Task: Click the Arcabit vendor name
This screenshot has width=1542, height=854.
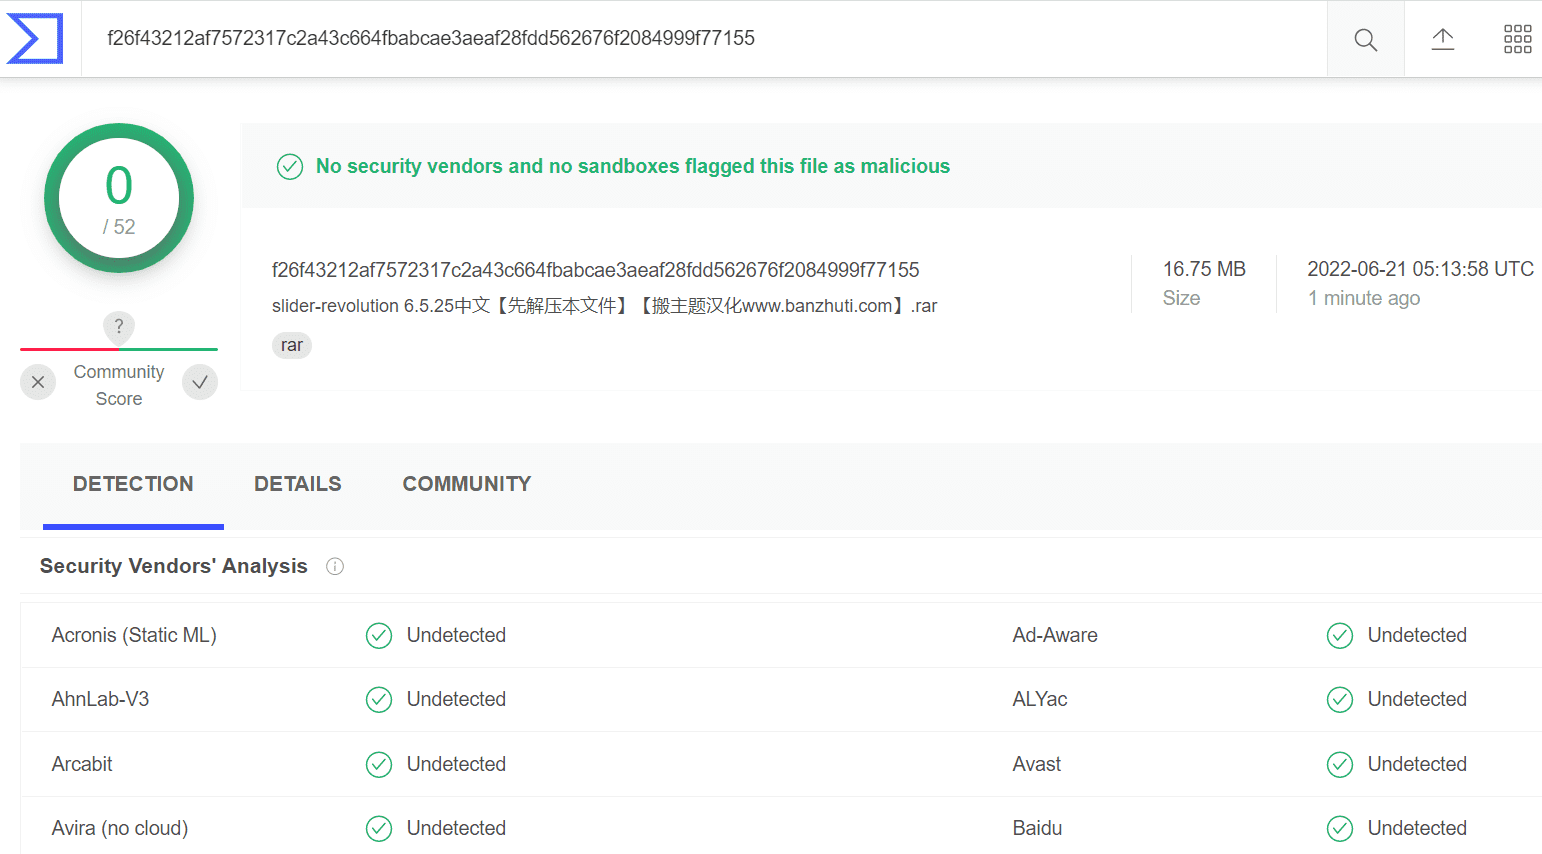Action: [x=82, y=764]
